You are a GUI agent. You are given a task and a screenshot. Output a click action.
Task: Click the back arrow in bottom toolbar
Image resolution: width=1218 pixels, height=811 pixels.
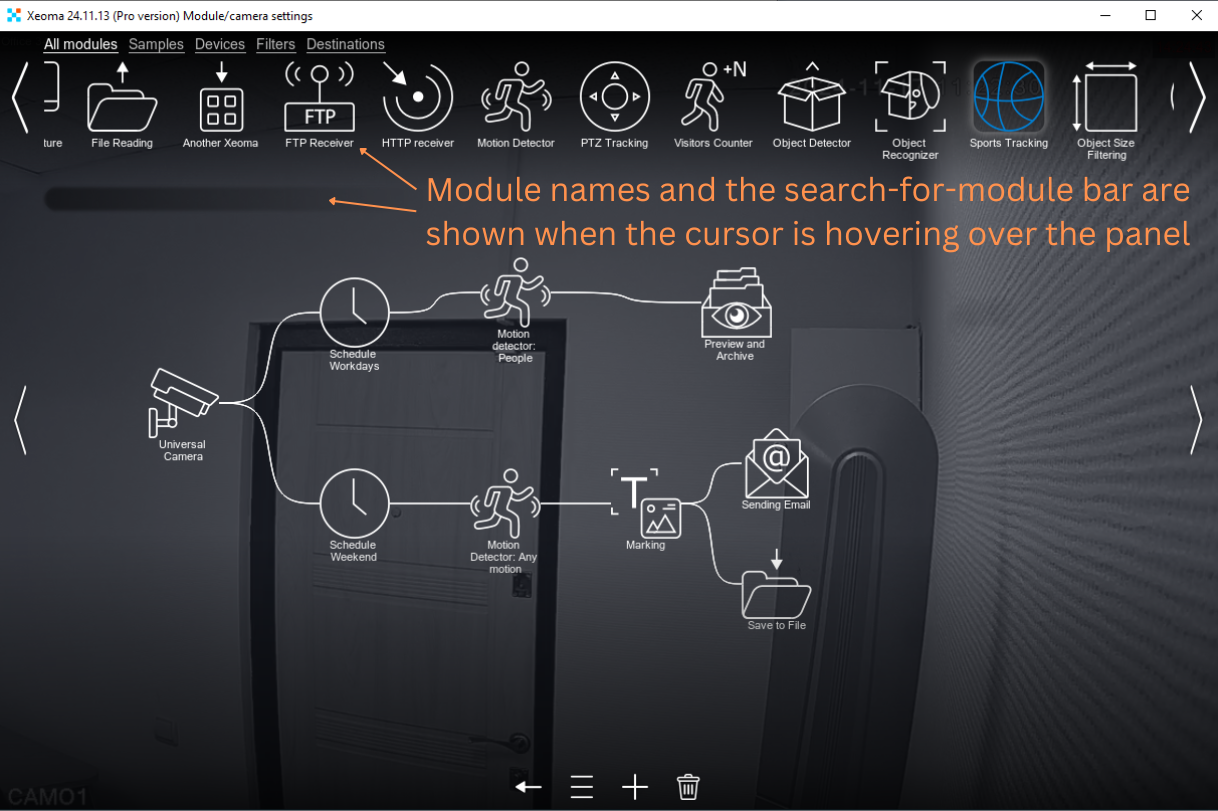528,787
